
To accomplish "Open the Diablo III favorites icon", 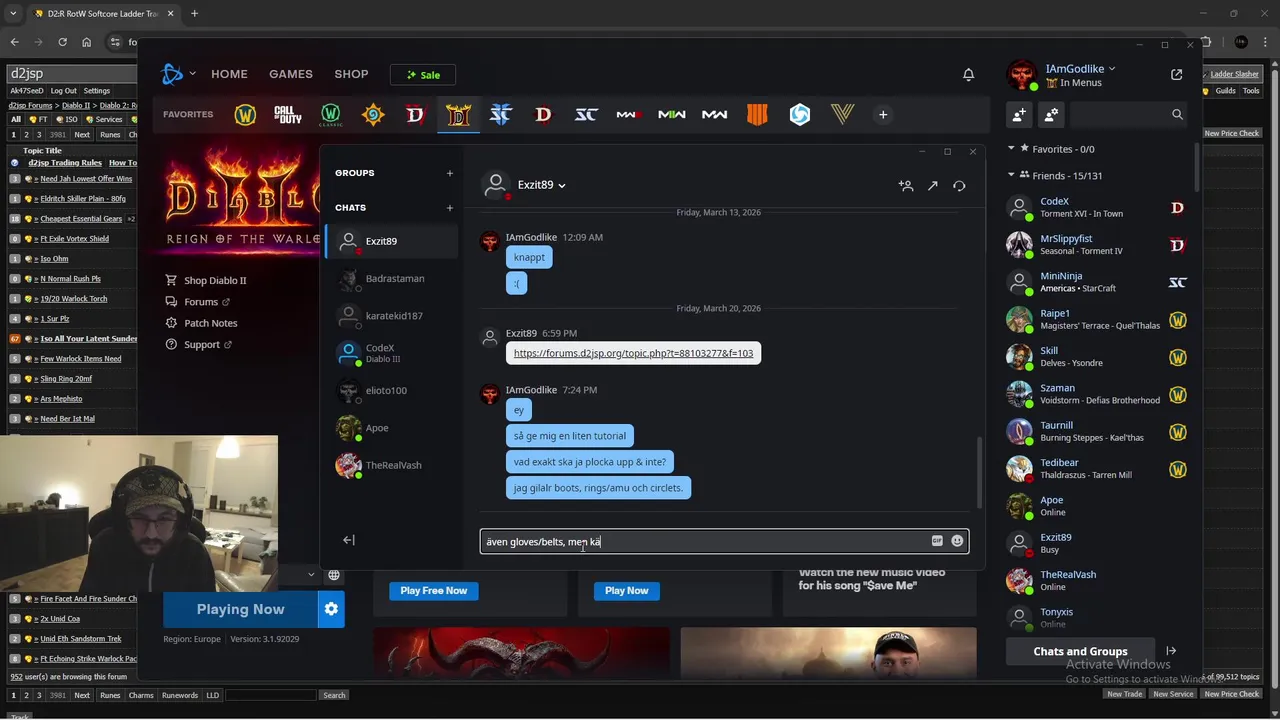I will click(x=543, y=115).
